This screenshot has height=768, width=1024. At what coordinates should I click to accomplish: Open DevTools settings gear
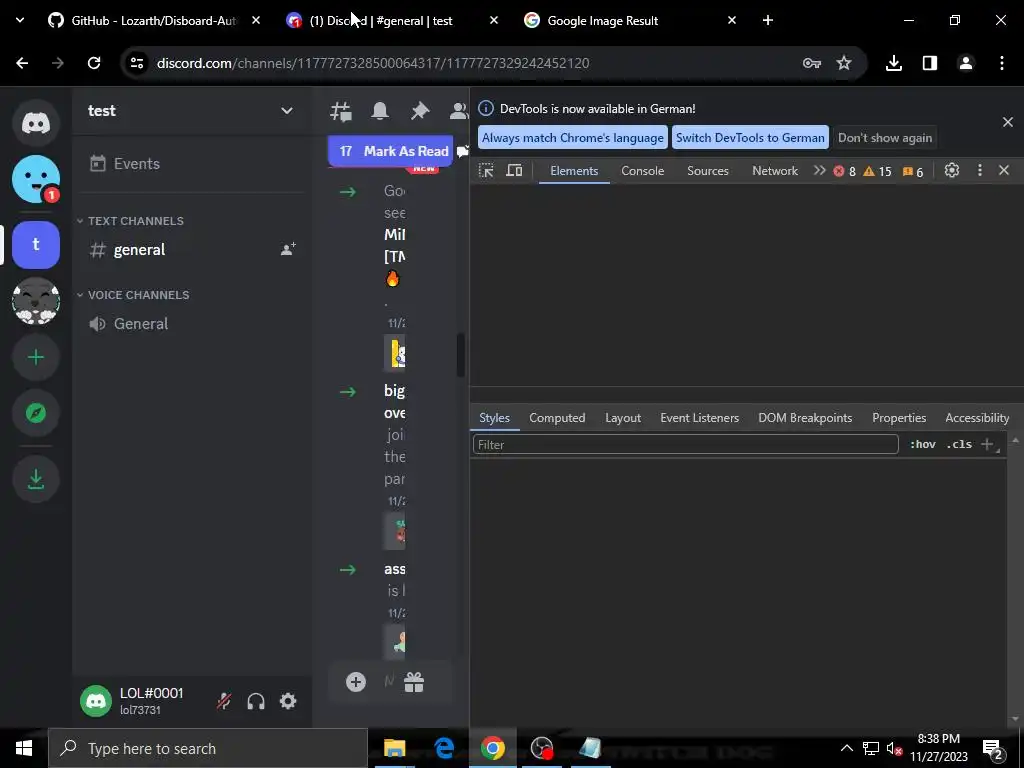pyautogui.click(x=952, y=170)
